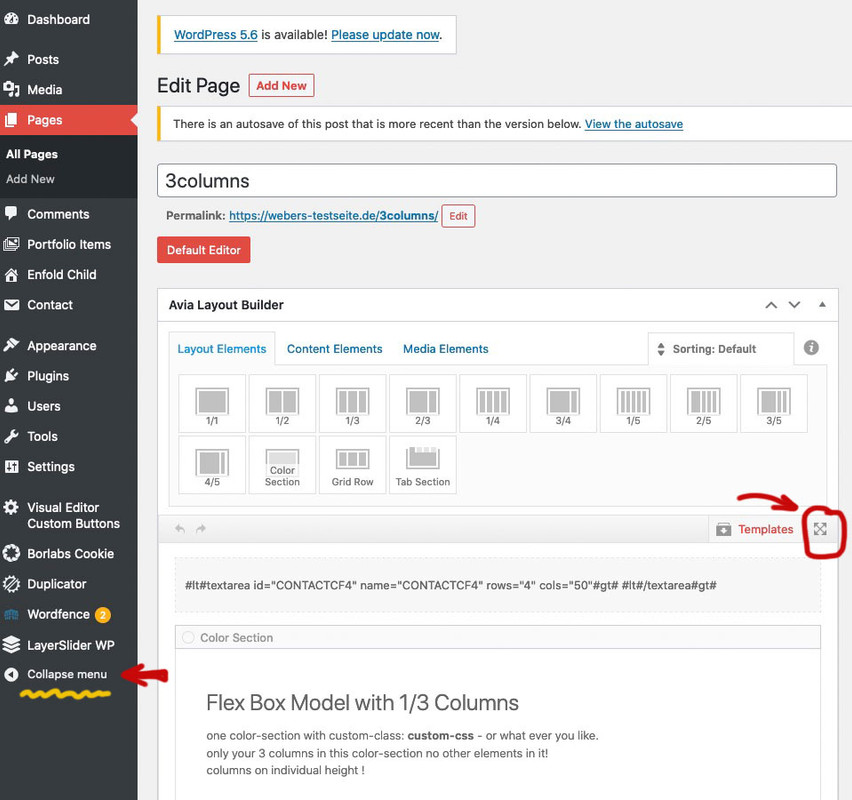852x800 pixels.
Task: Toggle the Color Section circle checkbox
Action: click(188, 637)
